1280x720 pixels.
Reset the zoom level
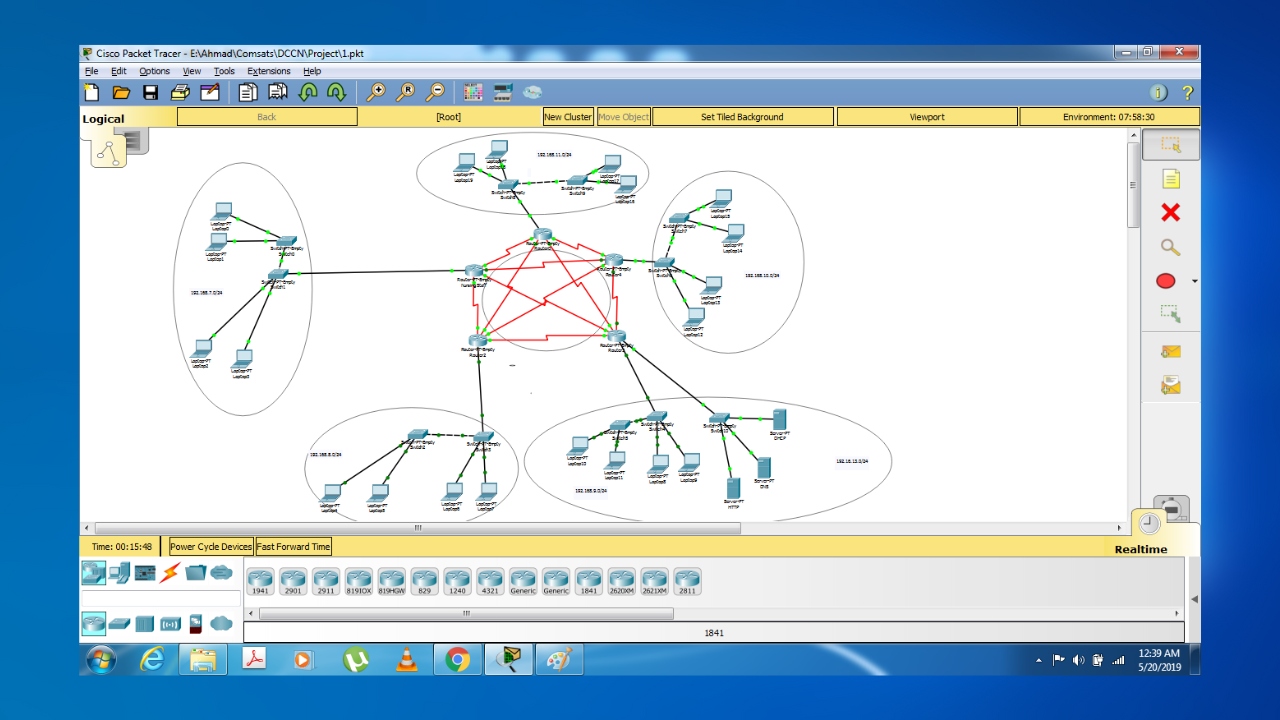pyautogui.click(x=405, y=92)
